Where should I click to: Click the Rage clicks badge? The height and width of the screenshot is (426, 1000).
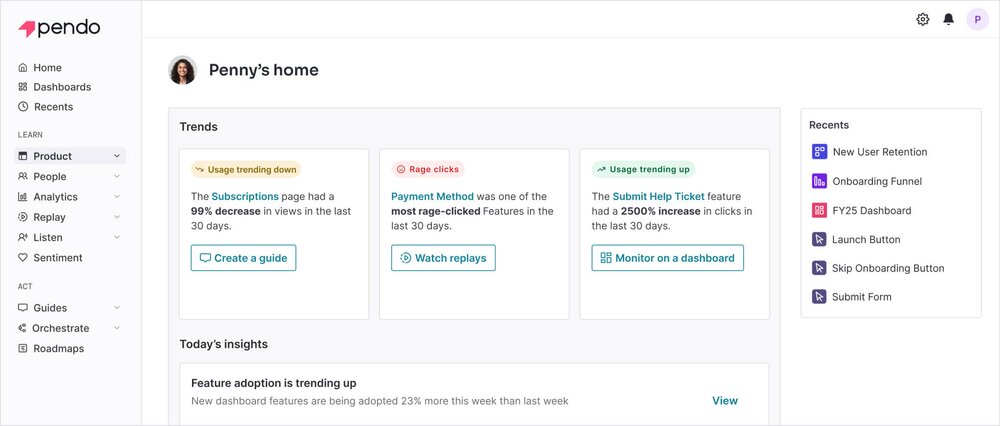(x=427, y=170)
